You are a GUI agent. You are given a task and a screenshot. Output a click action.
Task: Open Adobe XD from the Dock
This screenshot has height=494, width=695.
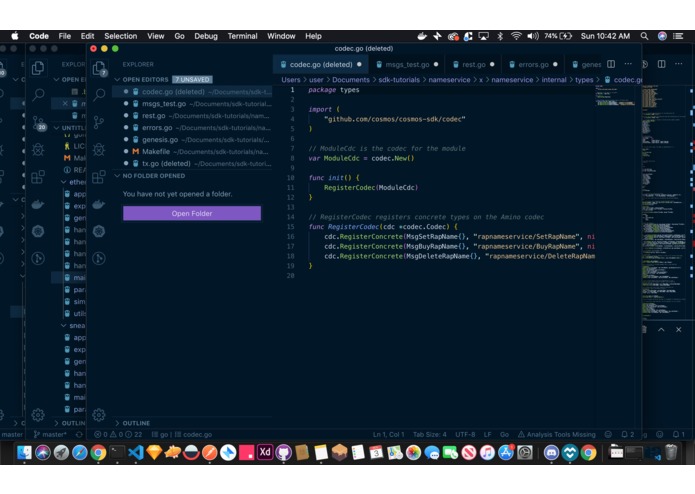[265, 452]
